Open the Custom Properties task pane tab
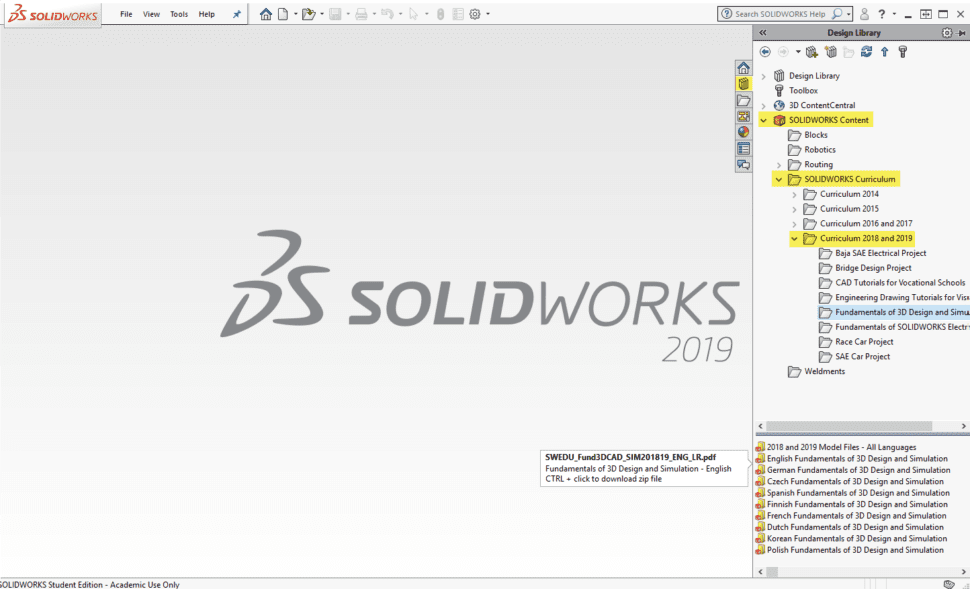Image resolution: width=970 pixels, height=589 pixels. (x=744, y=148)
